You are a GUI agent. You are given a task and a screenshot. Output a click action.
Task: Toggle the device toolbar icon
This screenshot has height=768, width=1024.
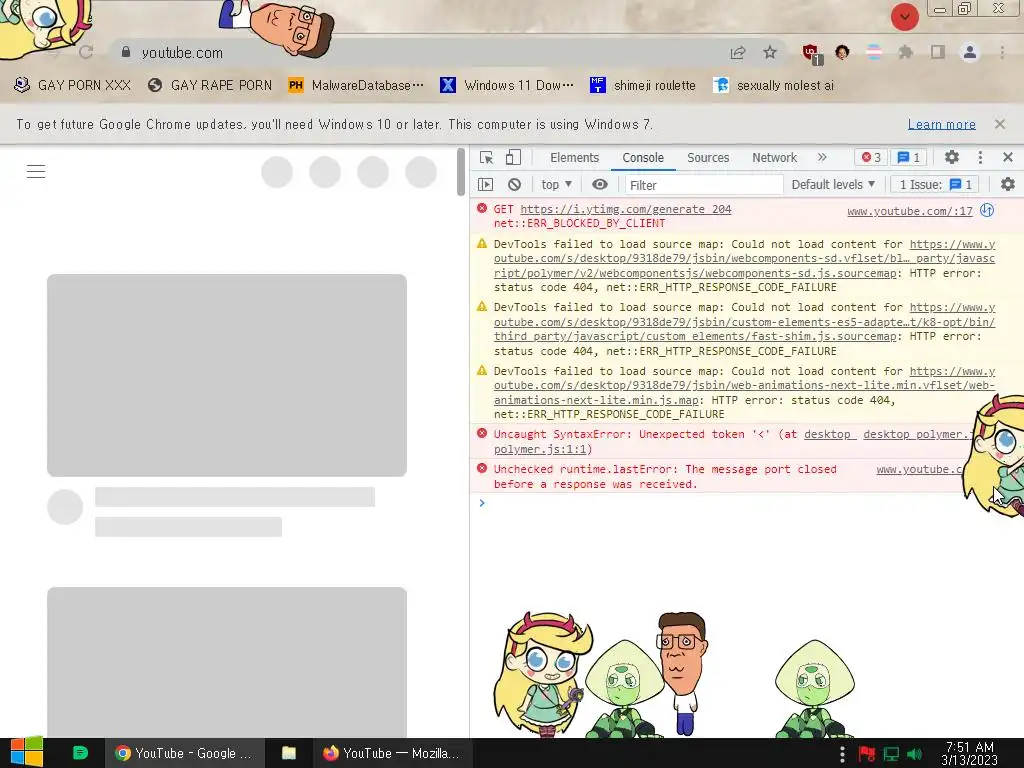(x=513, y=157)
